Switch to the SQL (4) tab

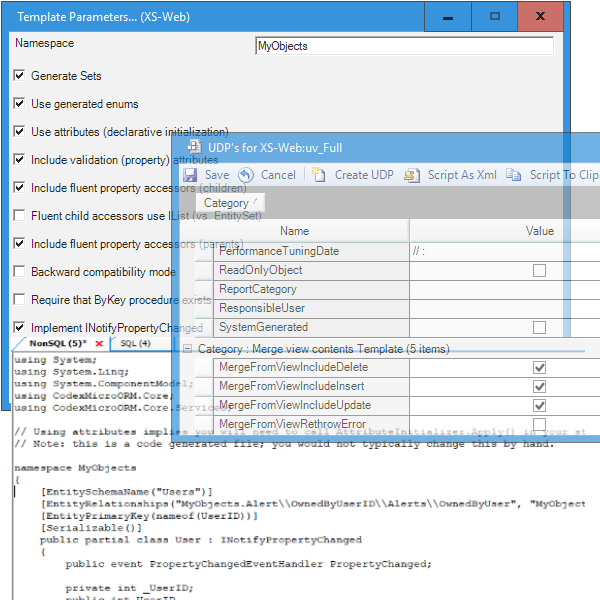[x=135, y=344]
